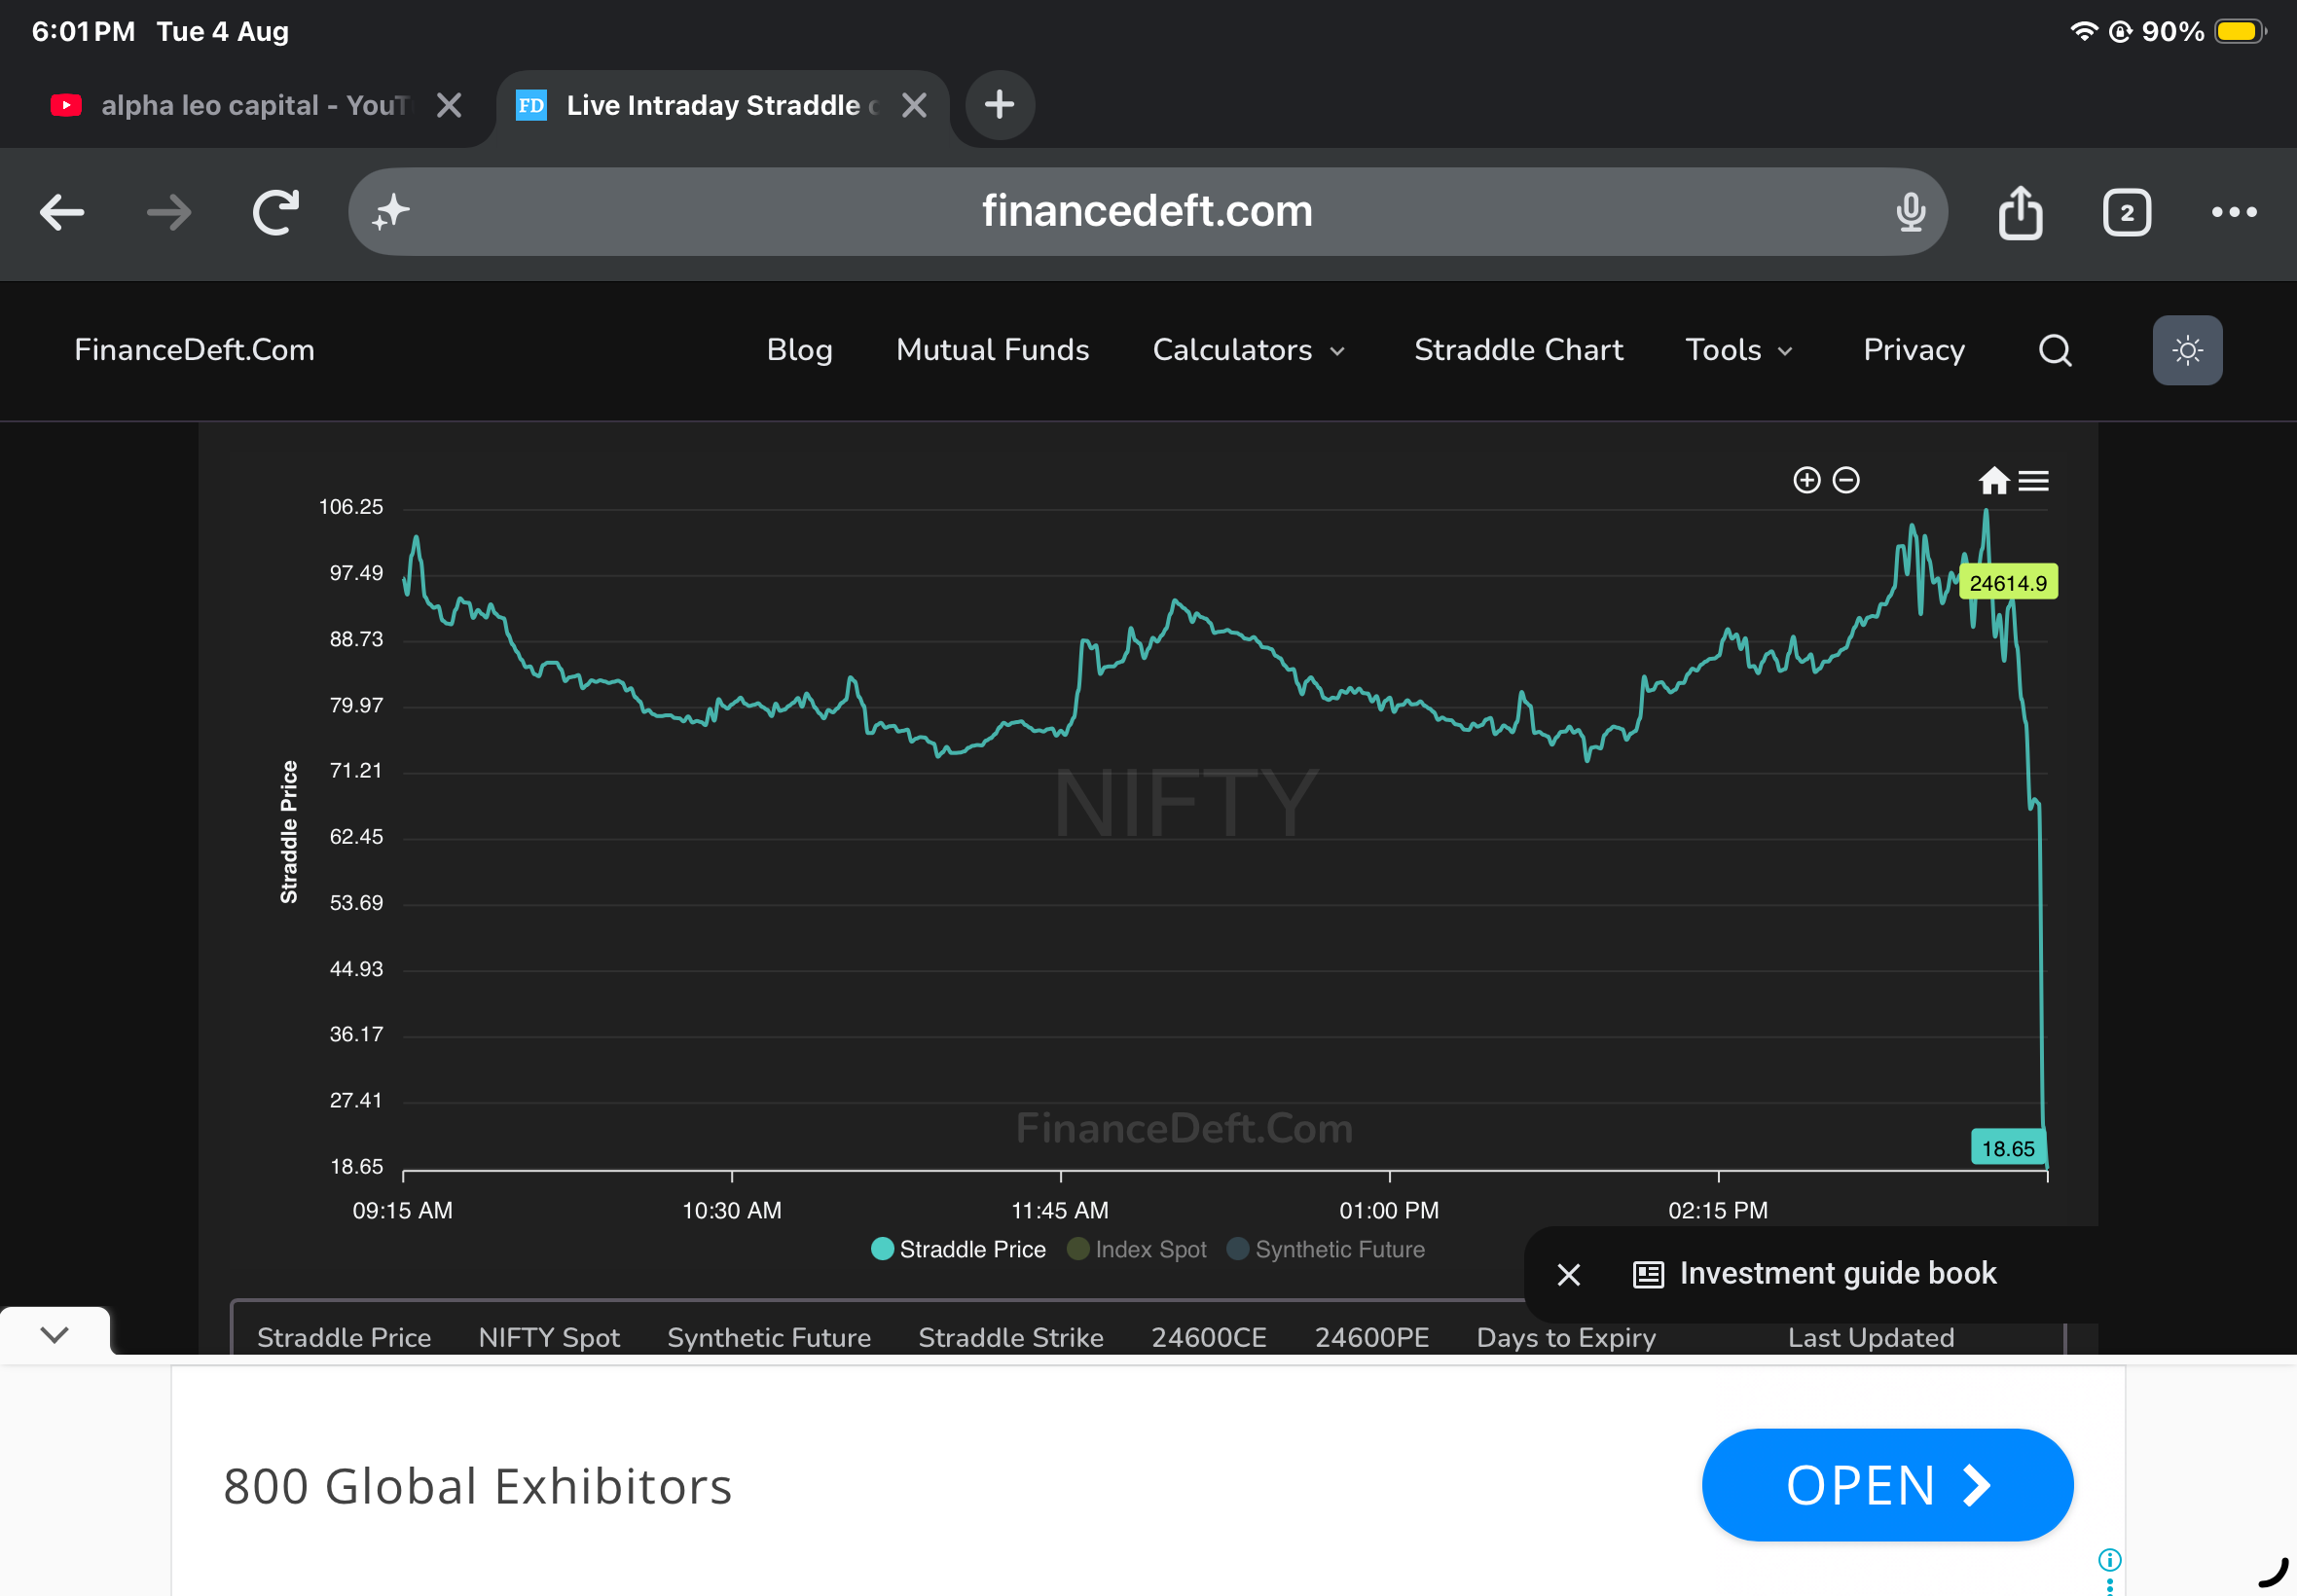
Task: Tap the financedeft.com address bar
Action: pyautogui.click(x=1146, y=212)
